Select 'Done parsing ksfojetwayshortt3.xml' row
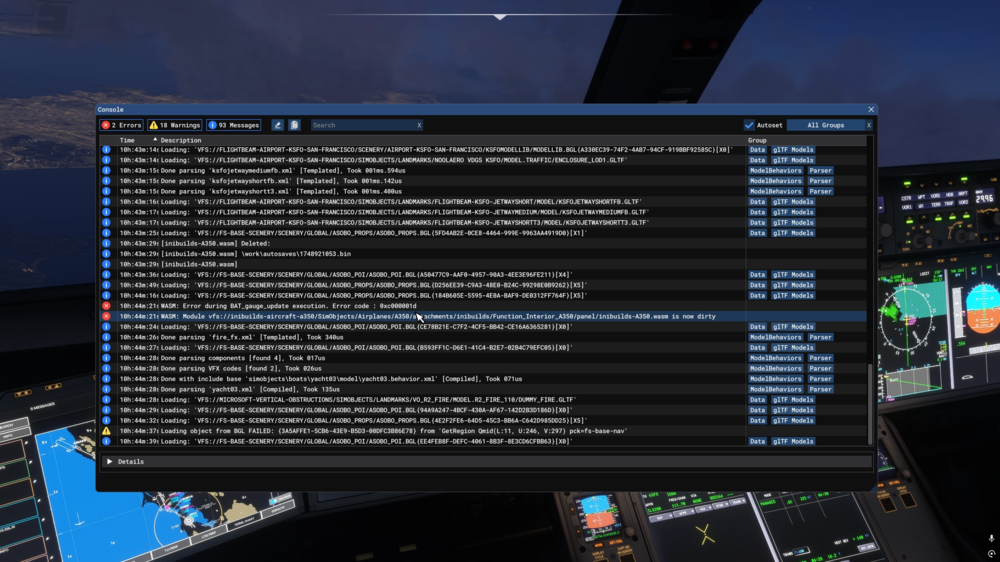 (x=483, y=191)
